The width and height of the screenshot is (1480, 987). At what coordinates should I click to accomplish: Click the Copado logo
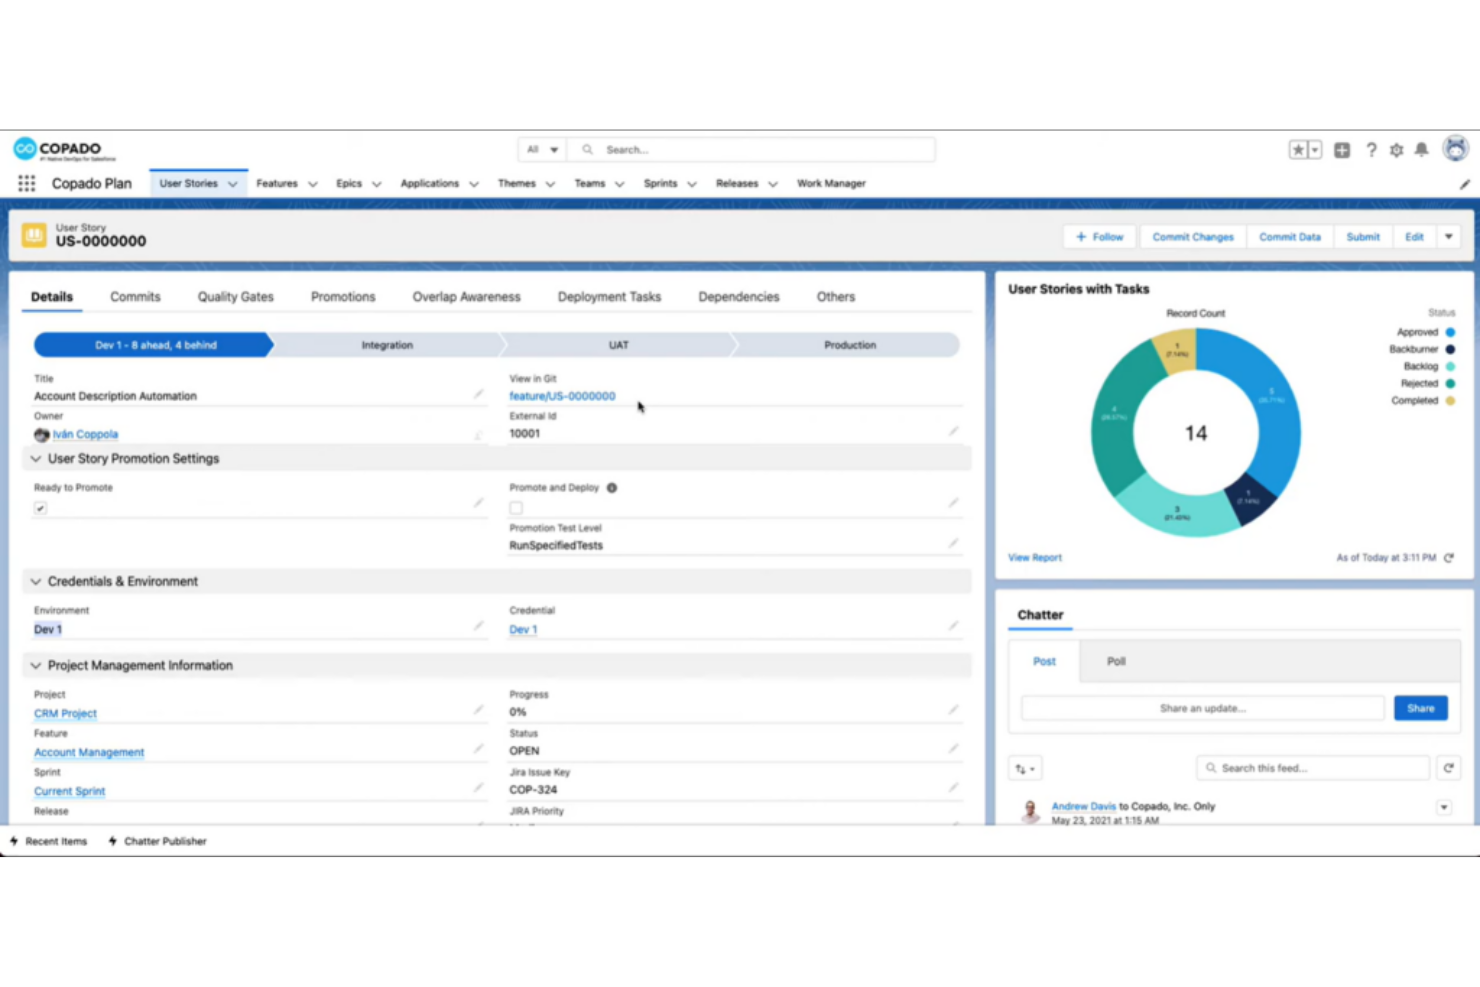click(x=65, y=150)
